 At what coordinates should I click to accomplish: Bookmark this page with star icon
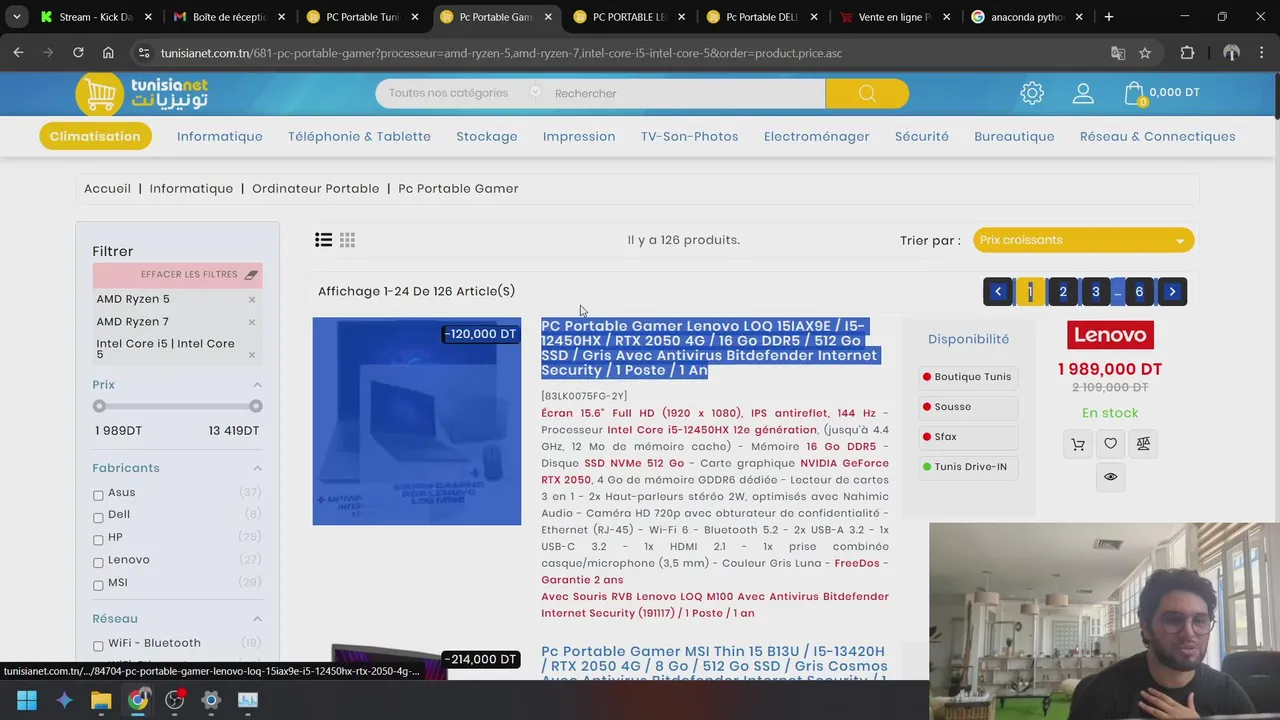1145,53
